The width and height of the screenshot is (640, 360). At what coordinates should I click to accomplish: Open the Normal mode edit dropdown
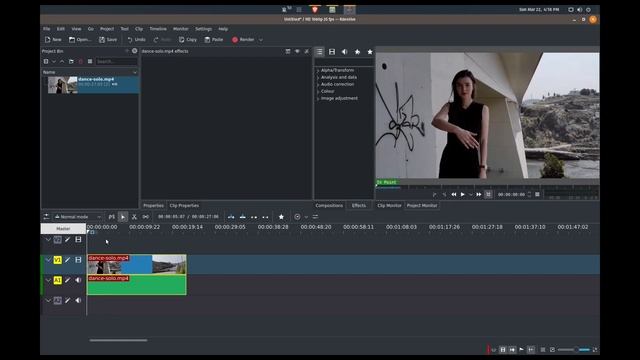(78, 217)
